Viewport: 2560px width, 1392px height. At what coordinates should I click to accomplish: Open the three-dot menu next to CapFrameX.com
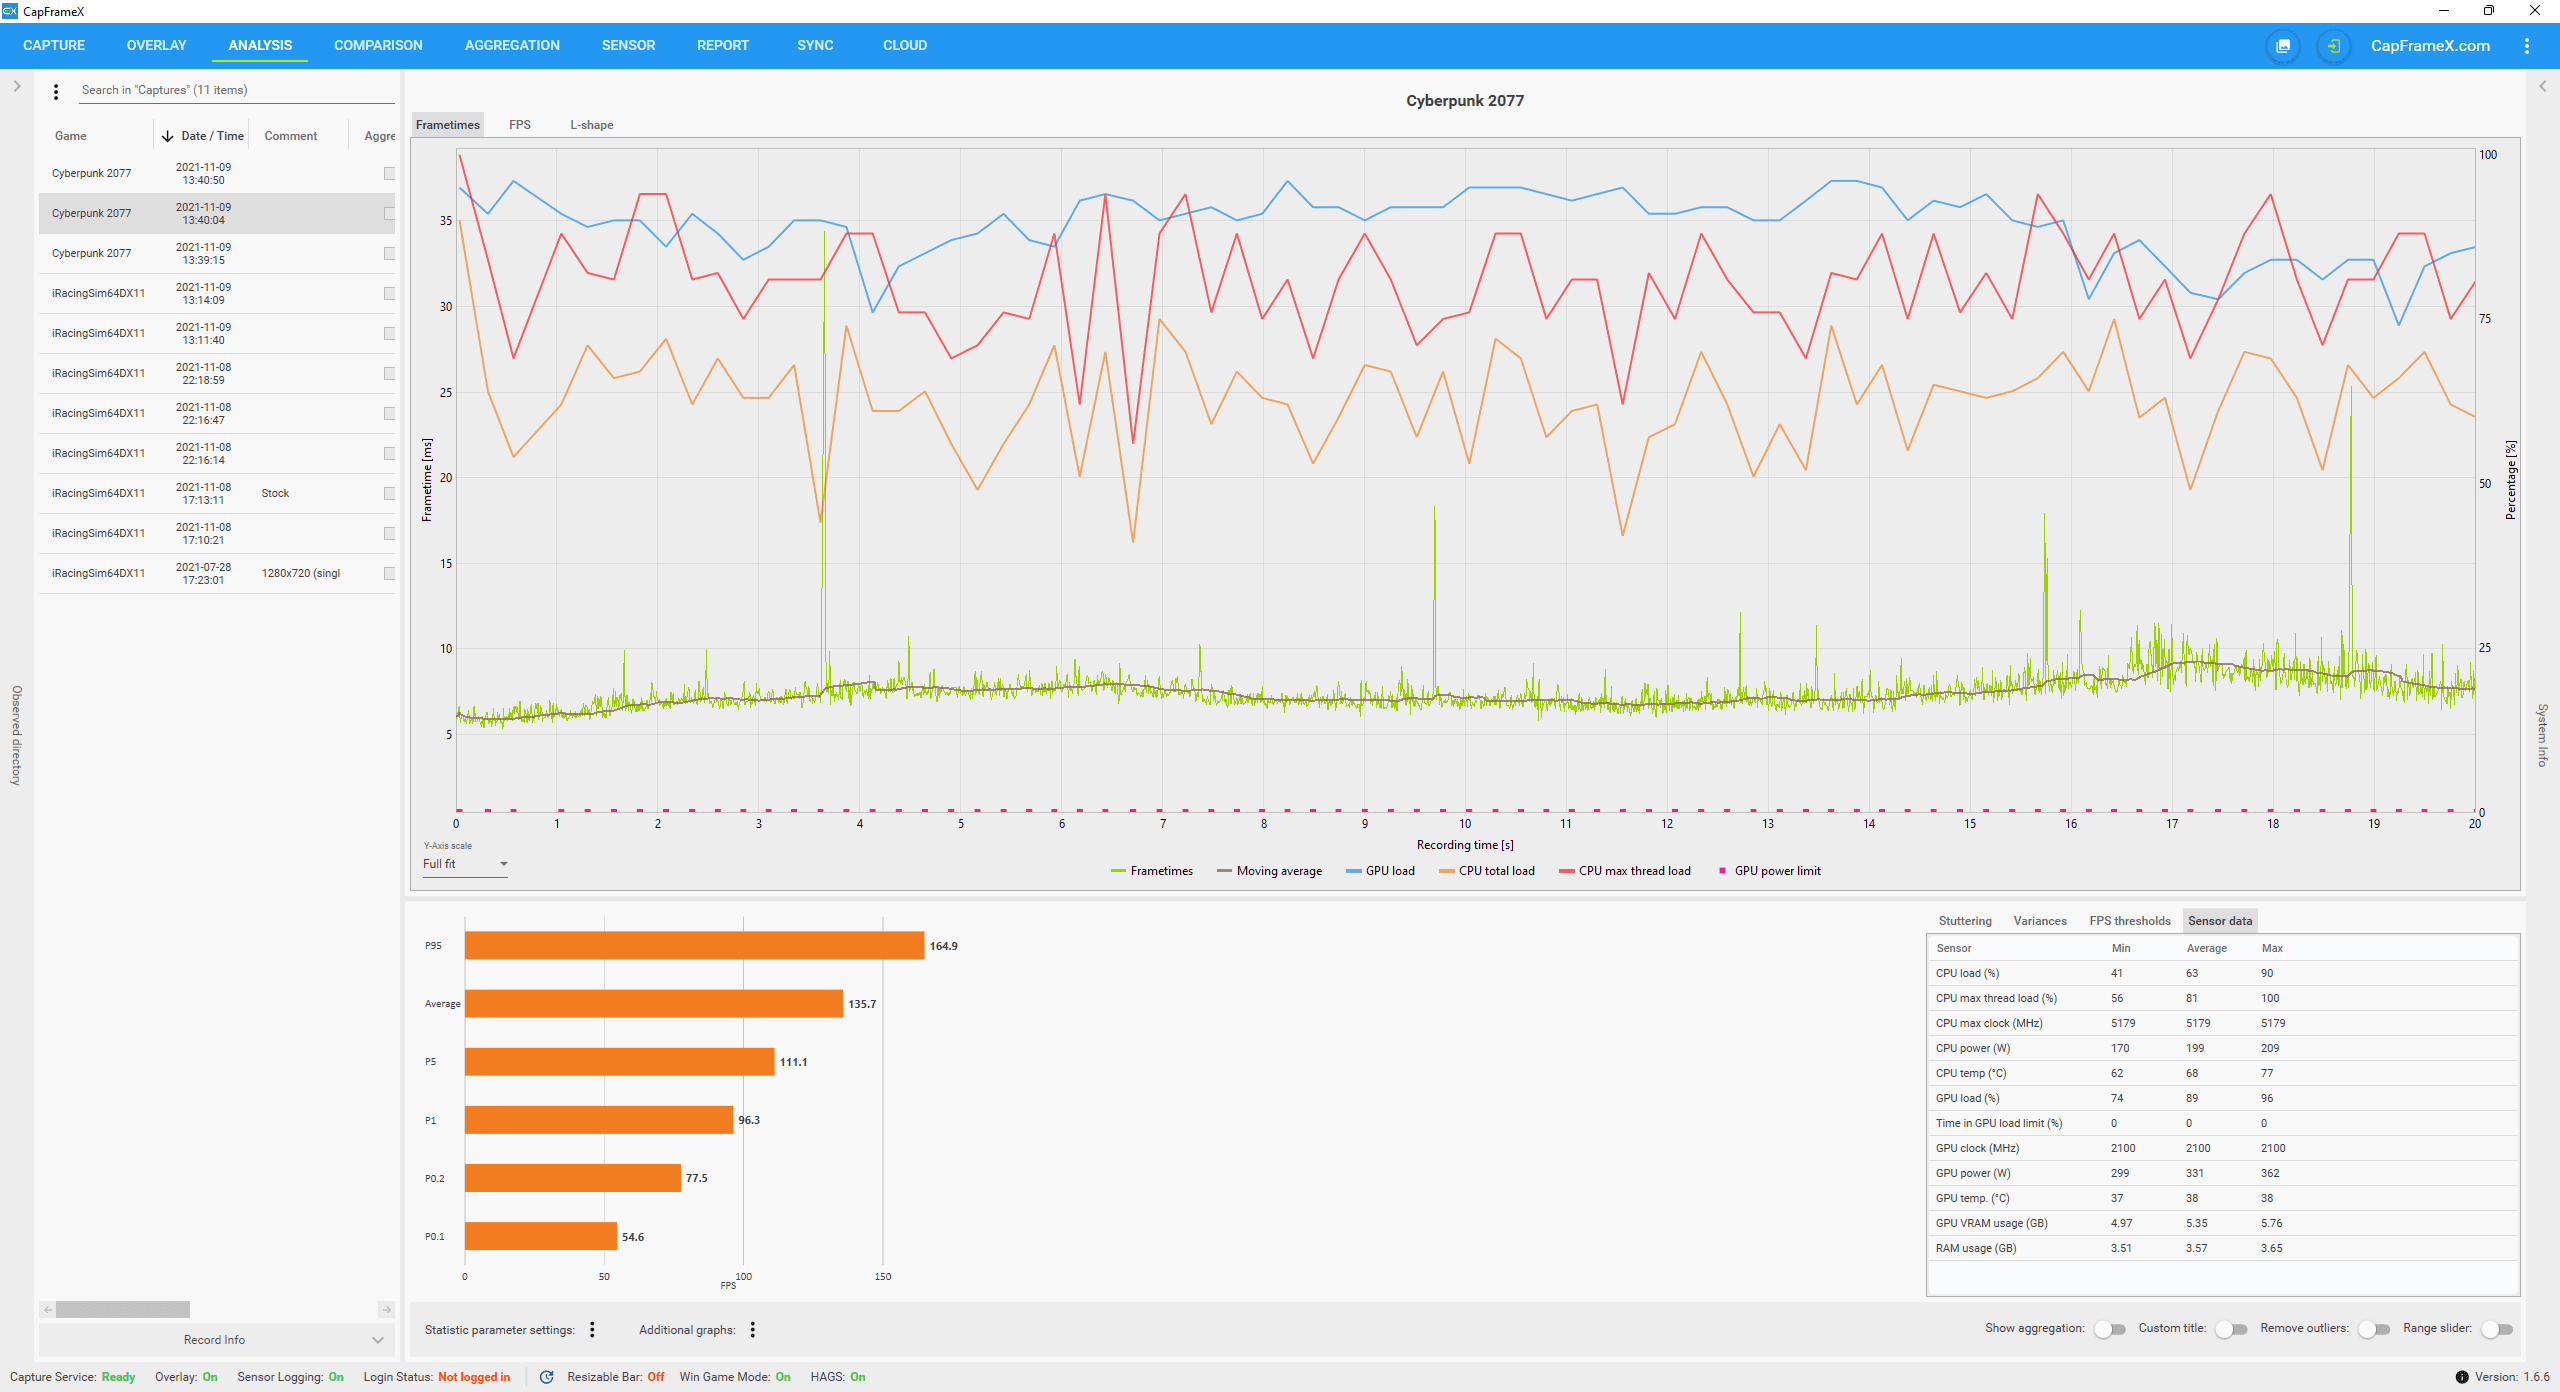[x=2527, y=46]
